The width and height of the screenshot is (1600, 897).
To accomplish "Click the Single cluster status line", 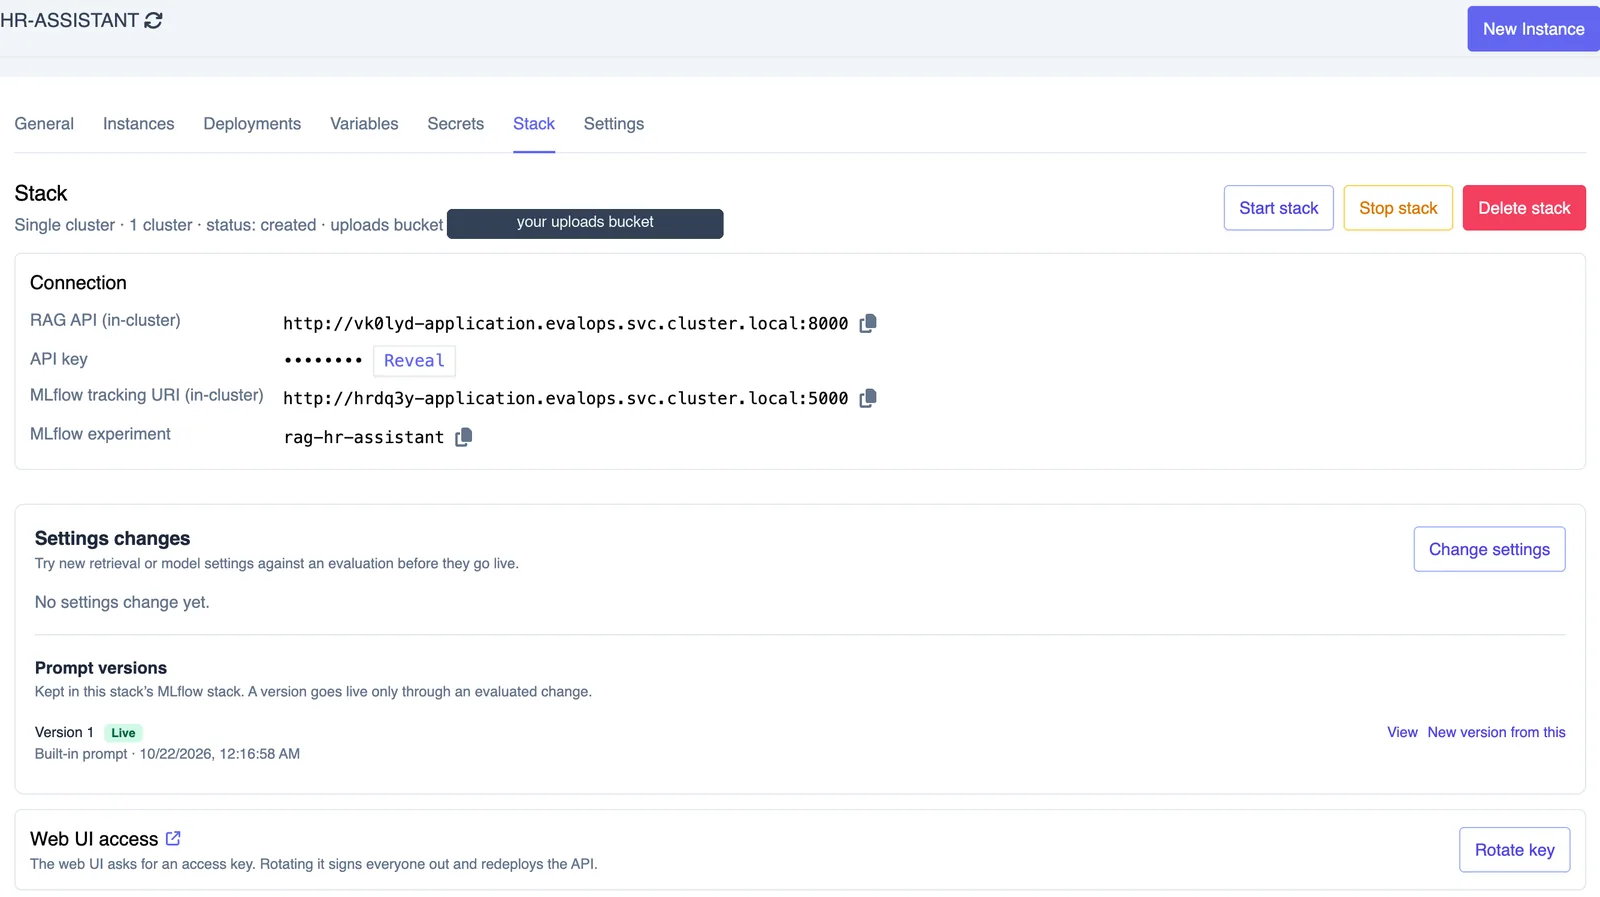I will tap(229, 225).
